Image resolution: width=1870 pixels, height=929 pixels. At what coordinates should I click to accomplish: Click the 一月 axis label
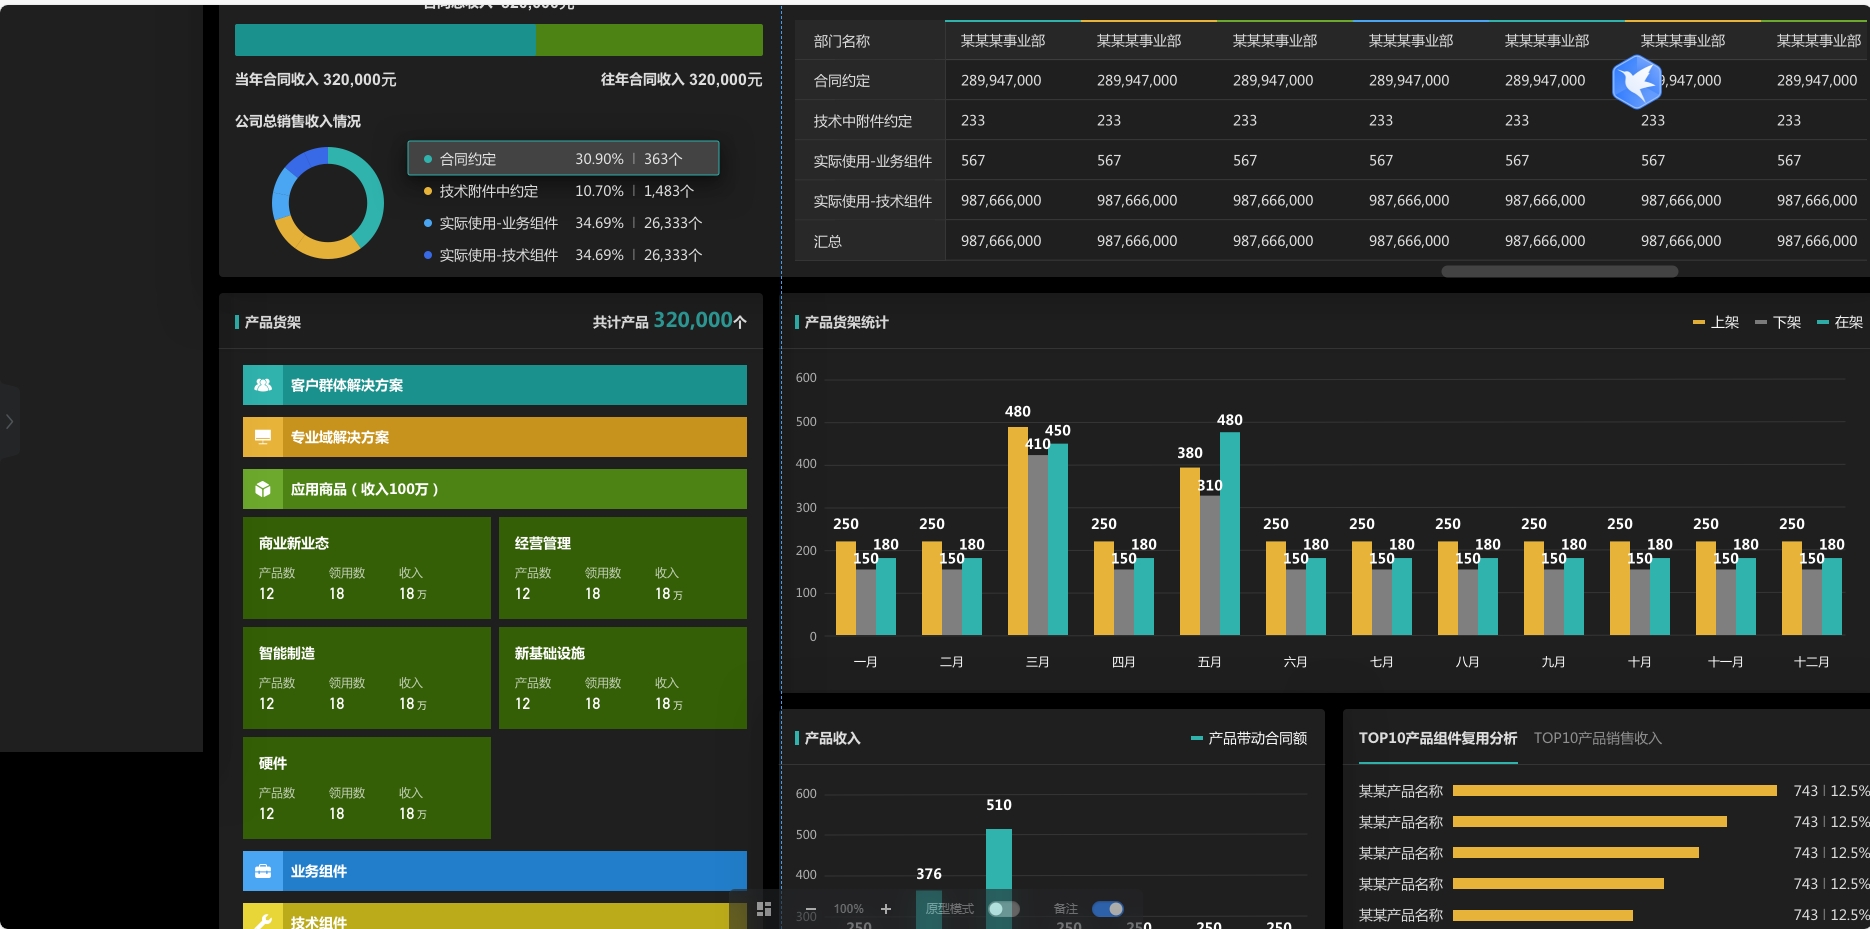866,662
